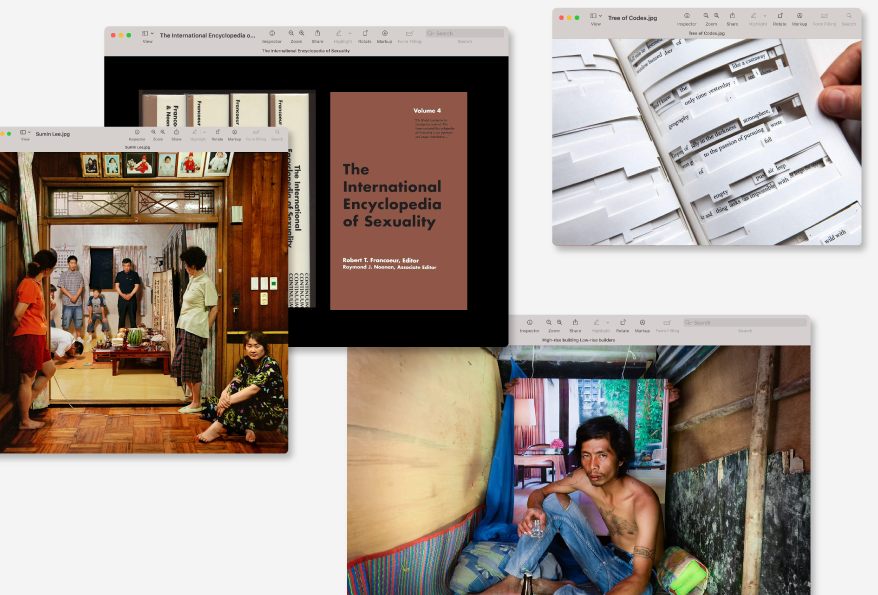The image size is (878, 595).
Task: Zoom in on the Encyclopedia window
Action: coord(302,34)
